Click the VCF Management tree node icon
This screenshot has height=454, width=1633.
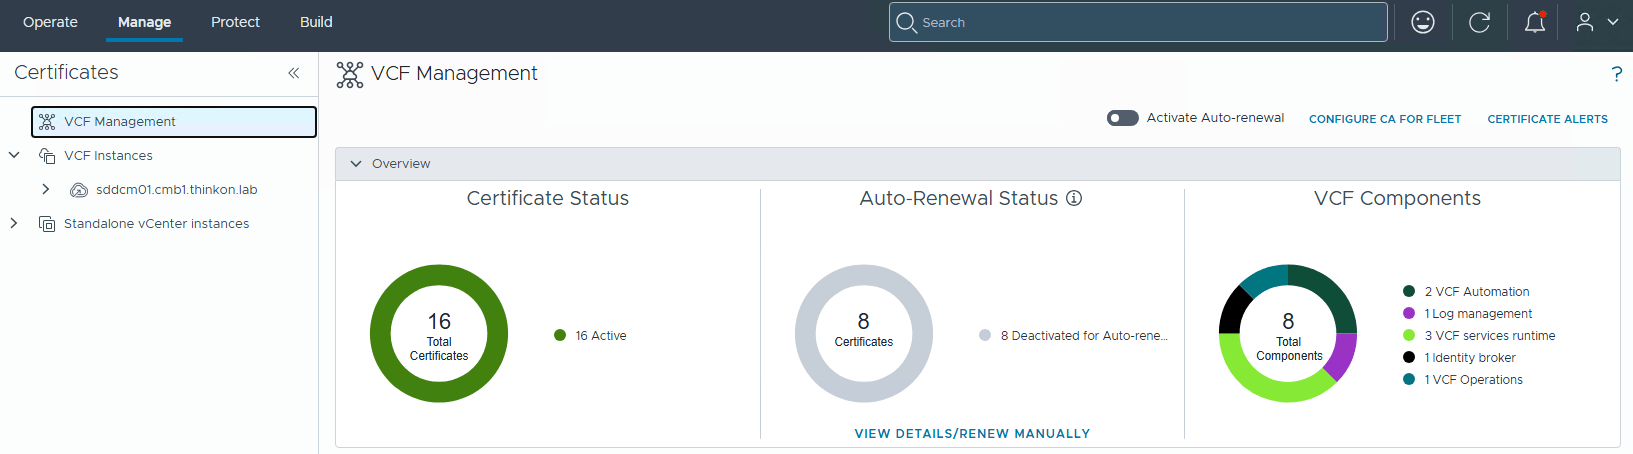pos(47,122)
